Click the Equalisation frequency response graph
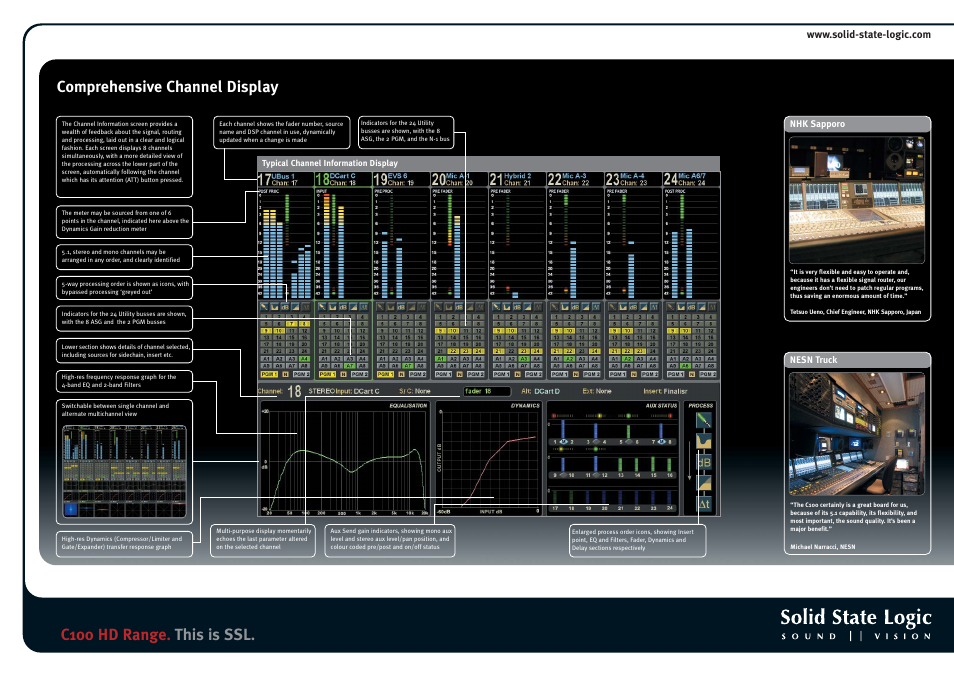The image size is (954, 675). [346, 458]
